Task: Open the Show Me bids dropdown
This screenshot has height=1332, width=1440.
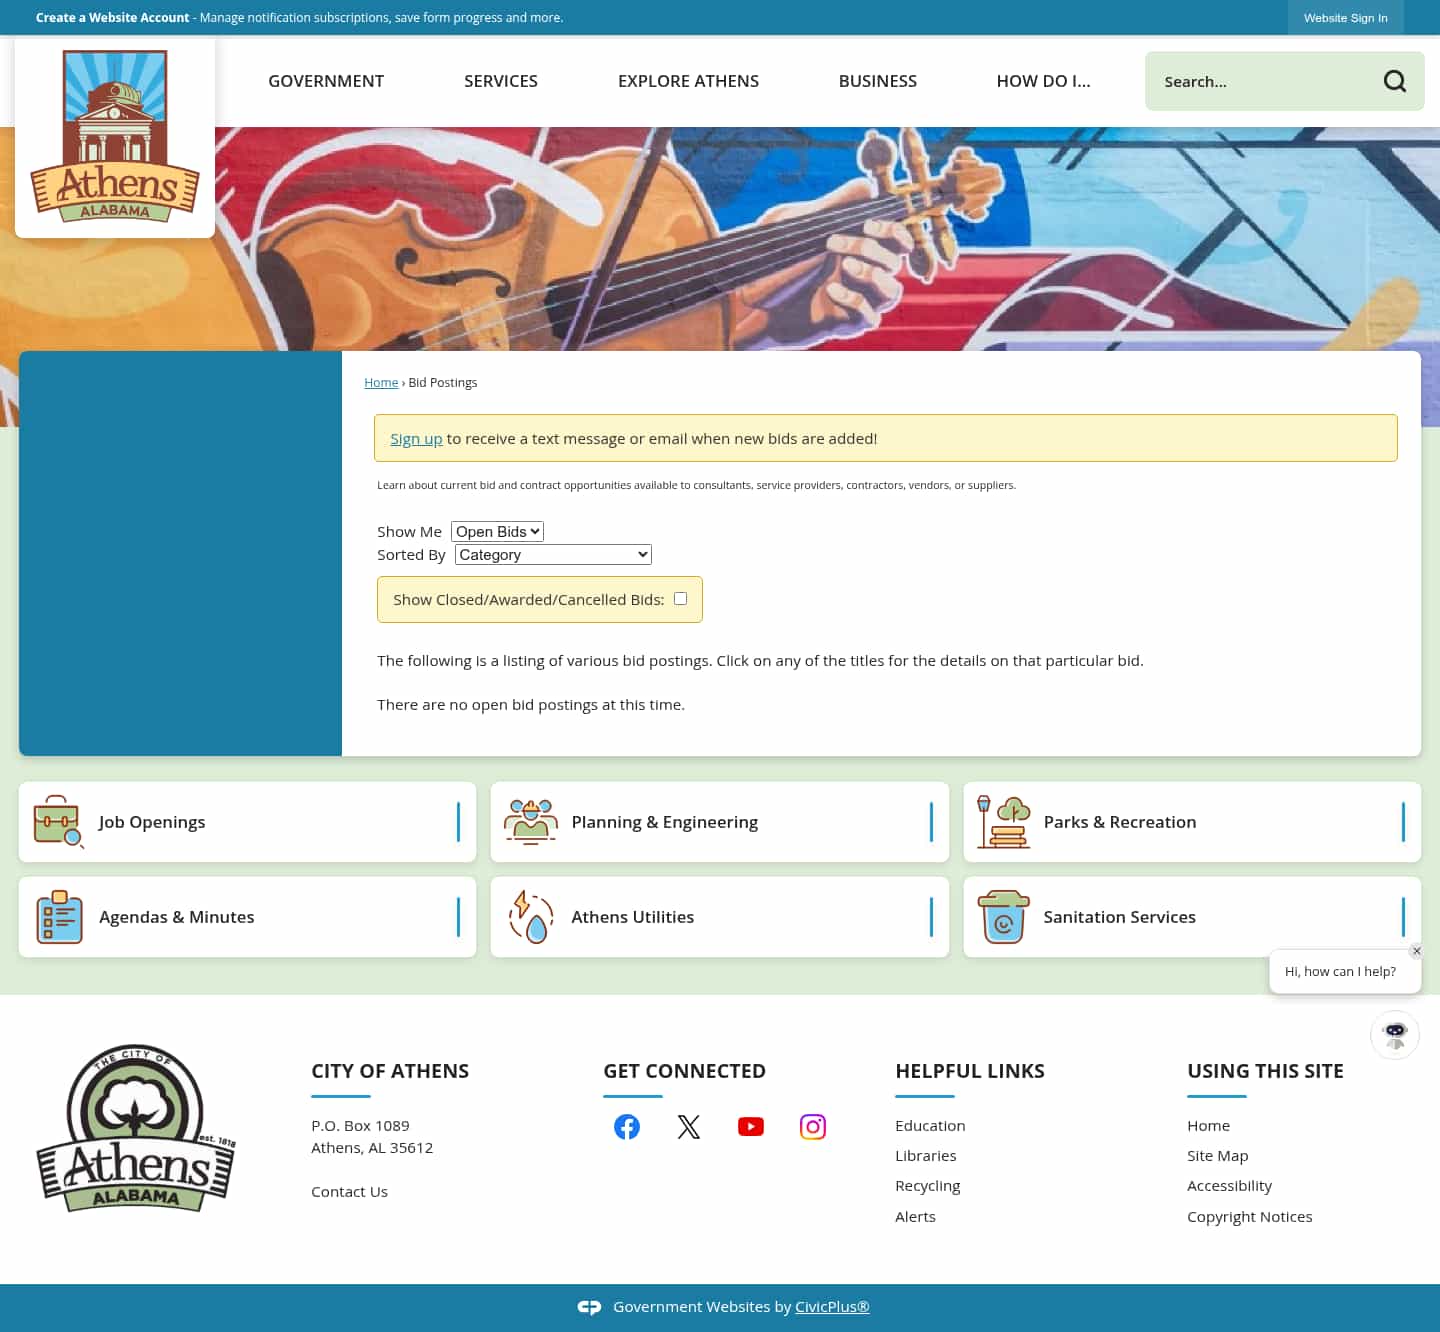Action: tap(497, 531)
